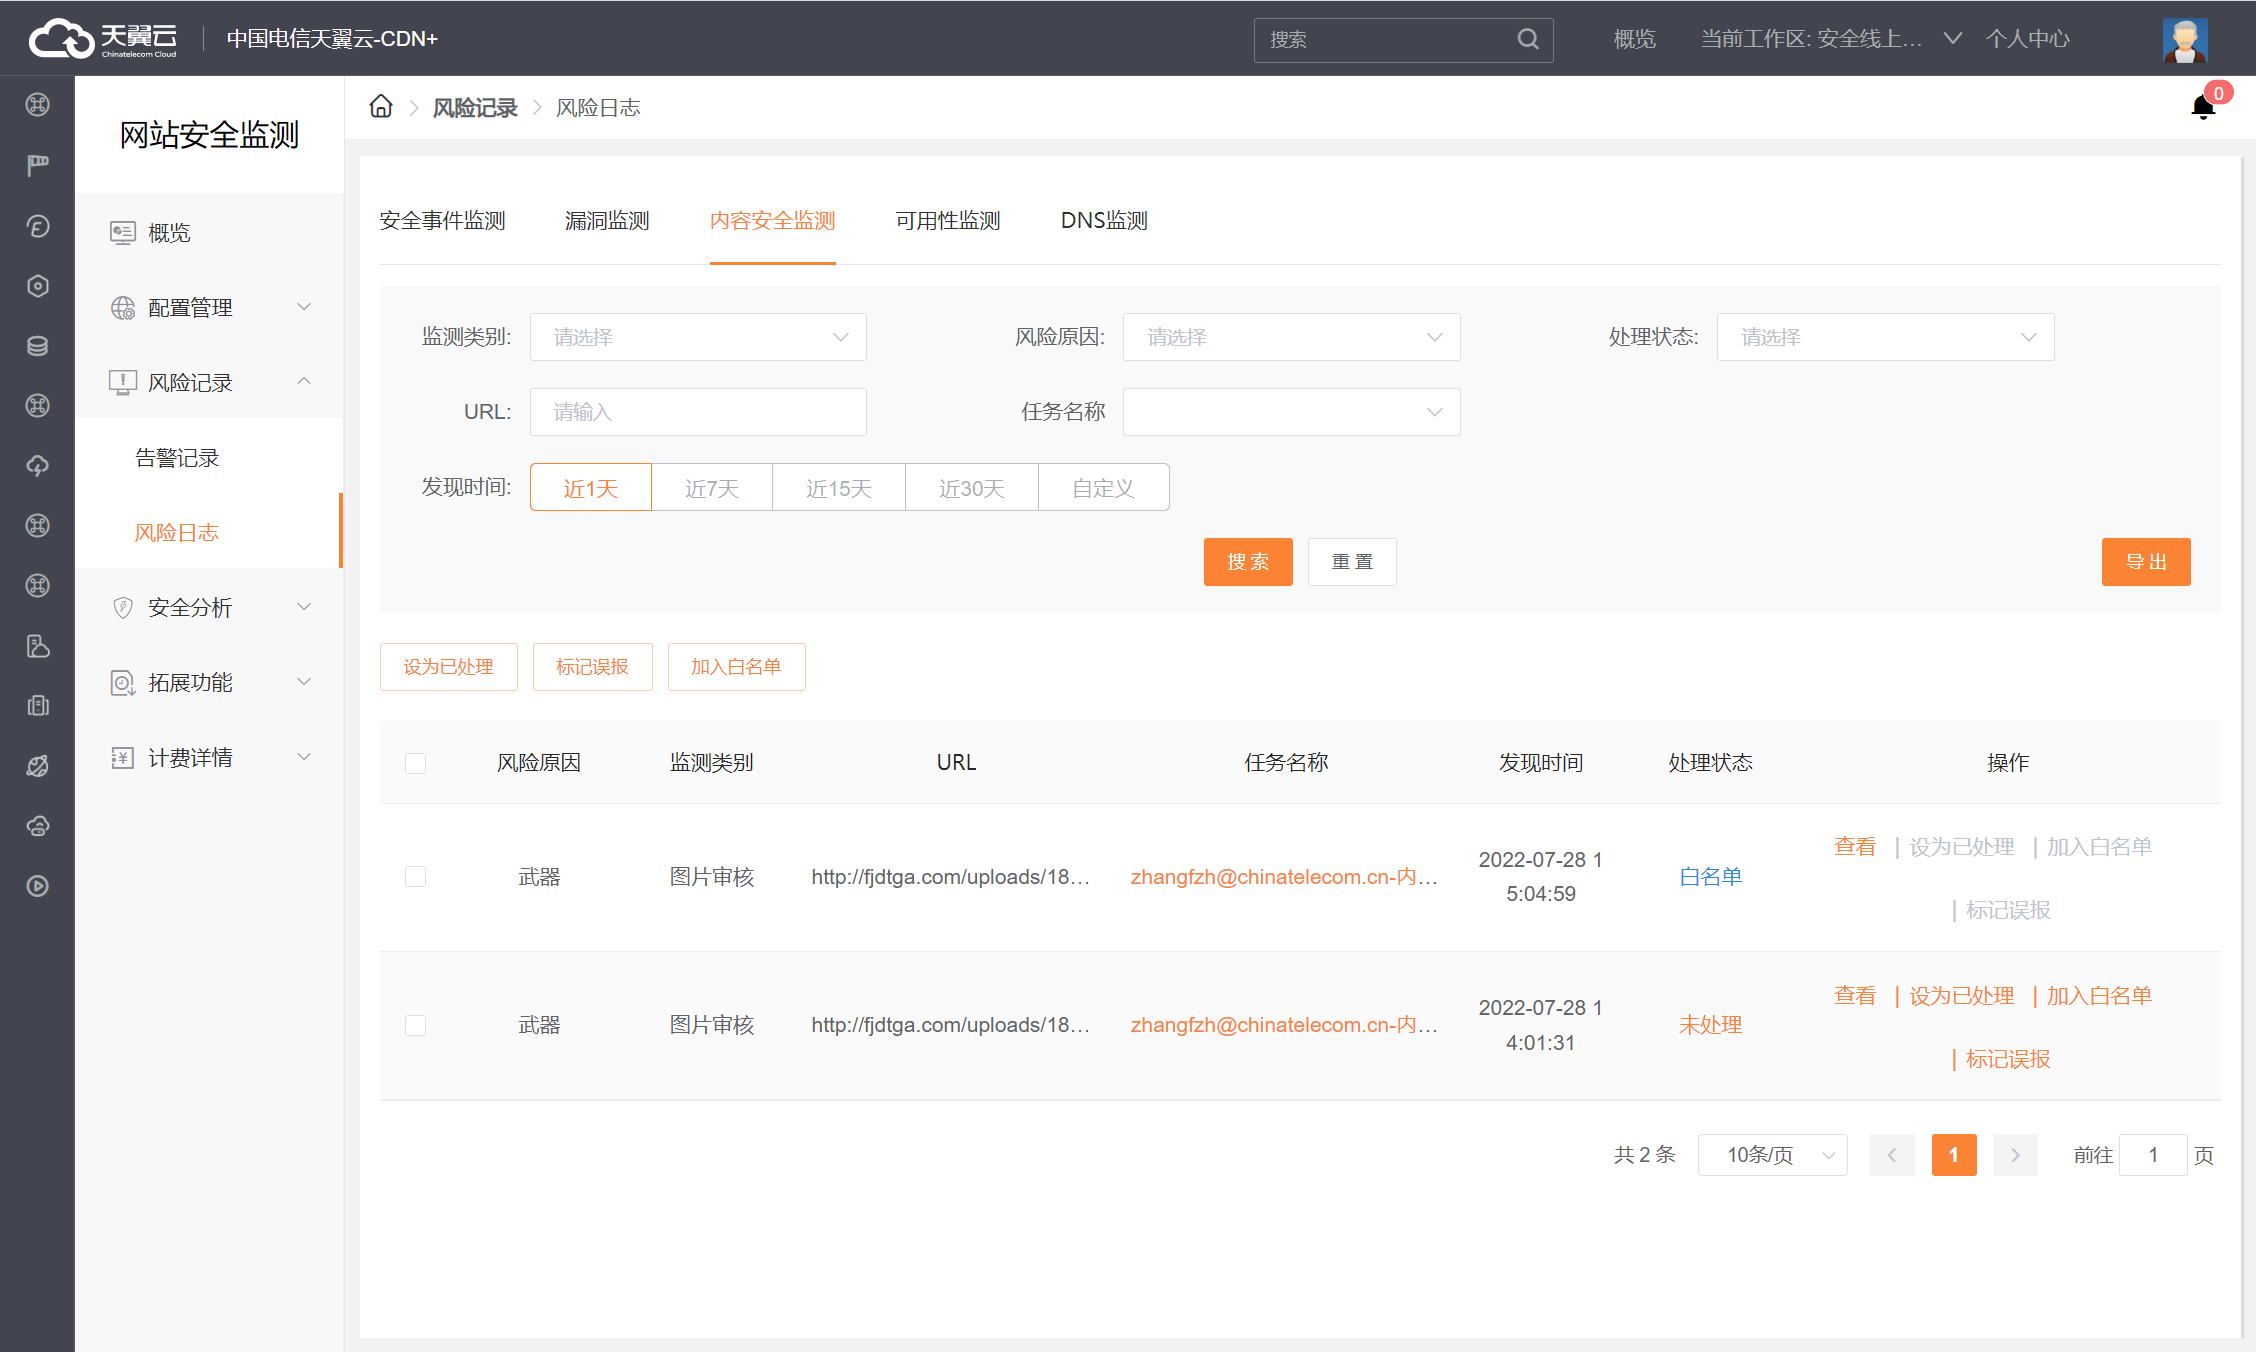Viewport: 2256px width, 1352px height.
Task: Open the notification bell
Action: (x=2202, y=107)
